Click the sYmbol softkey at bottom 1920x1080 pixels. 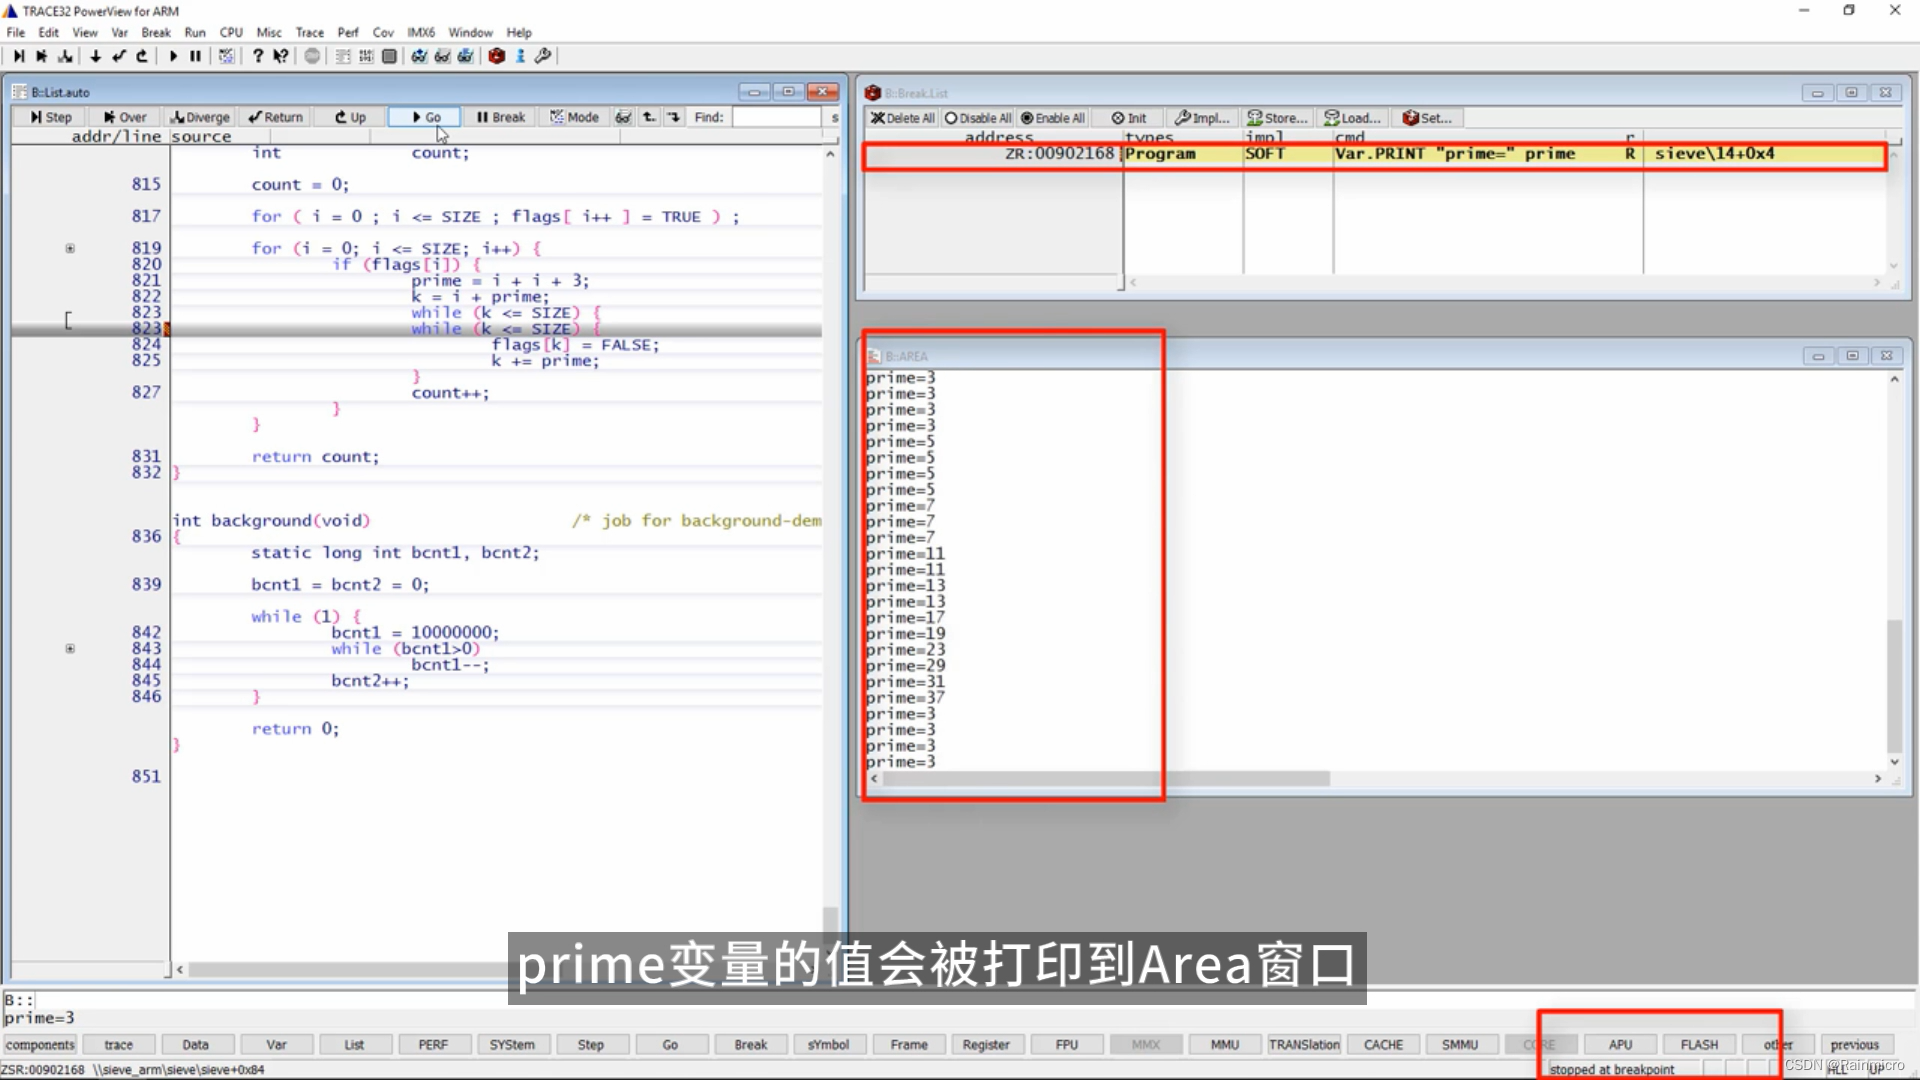[828, 1044]
